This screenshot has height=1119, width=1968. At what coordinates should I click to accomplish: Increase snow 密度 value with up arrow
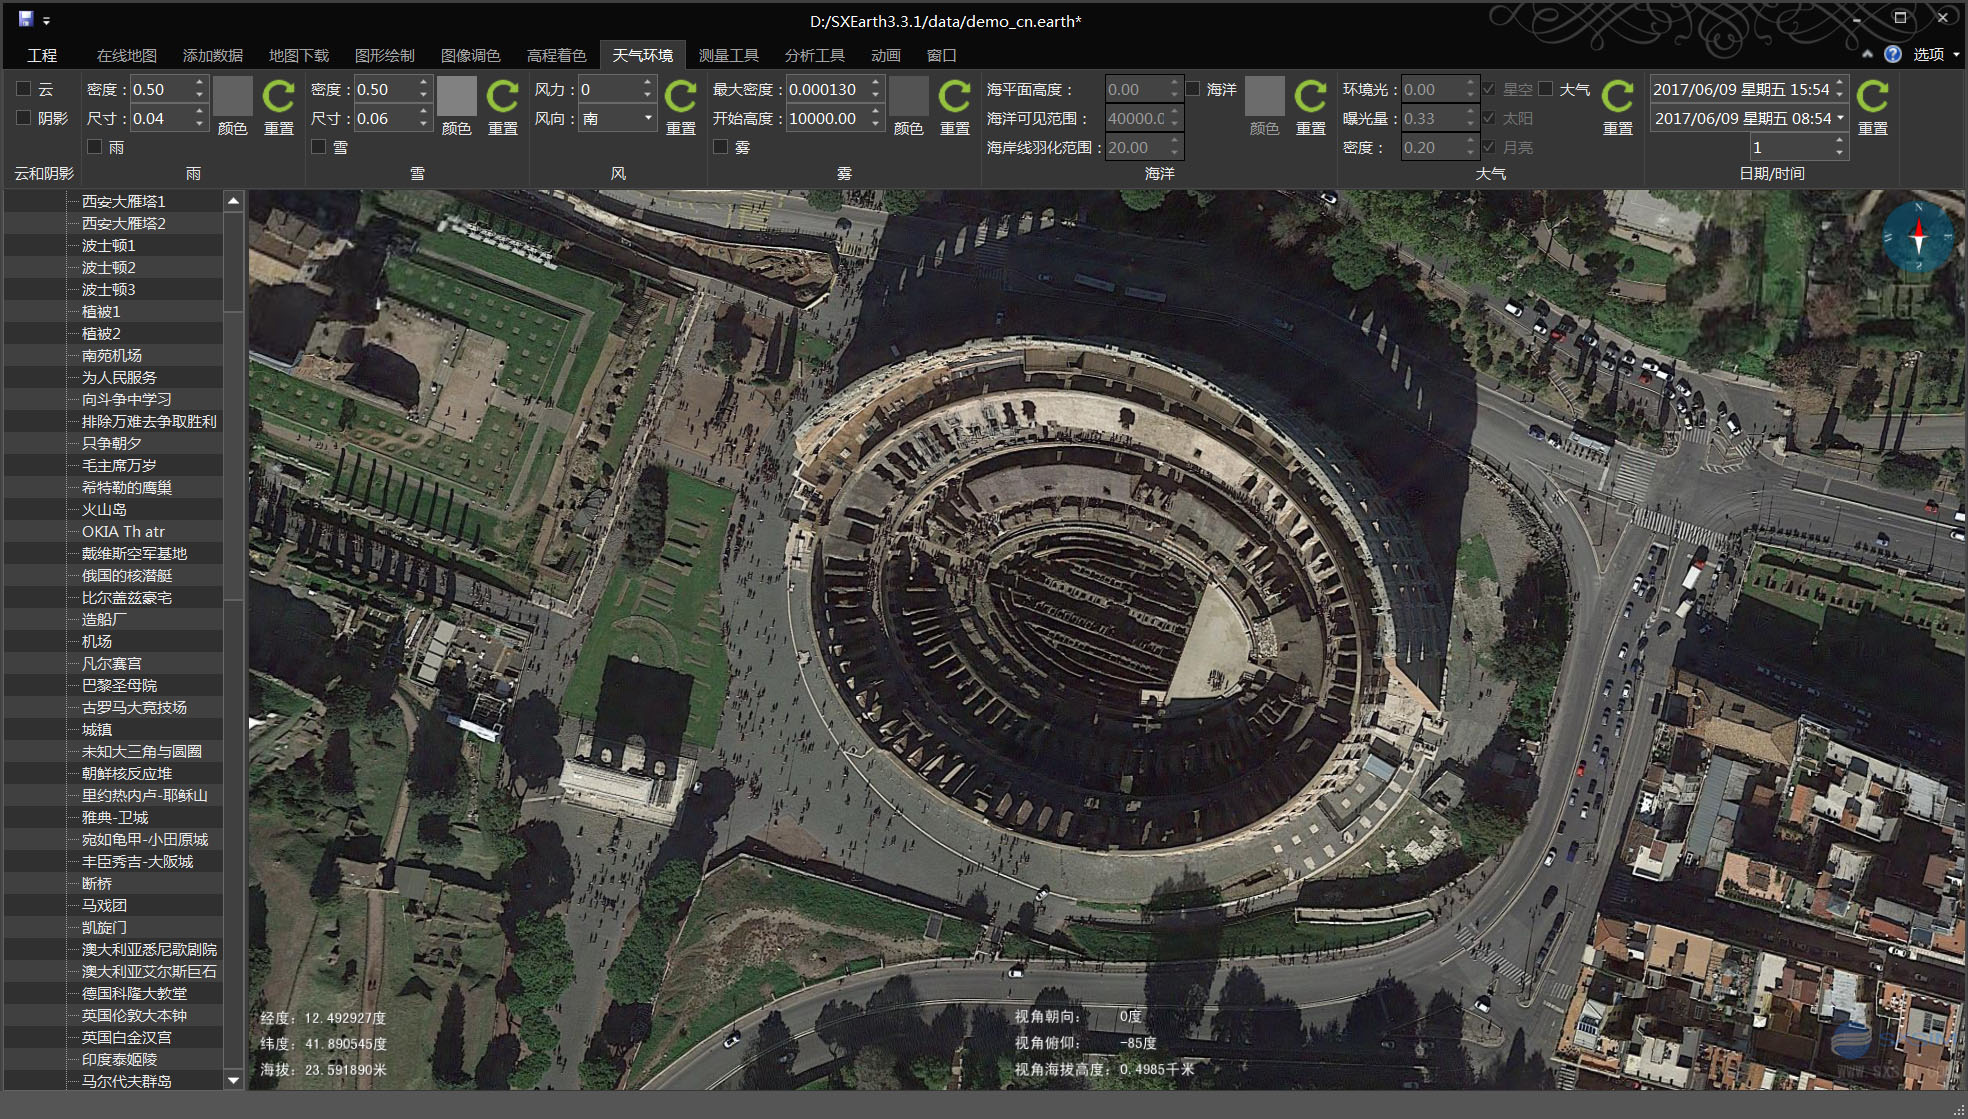pos(423,83)
